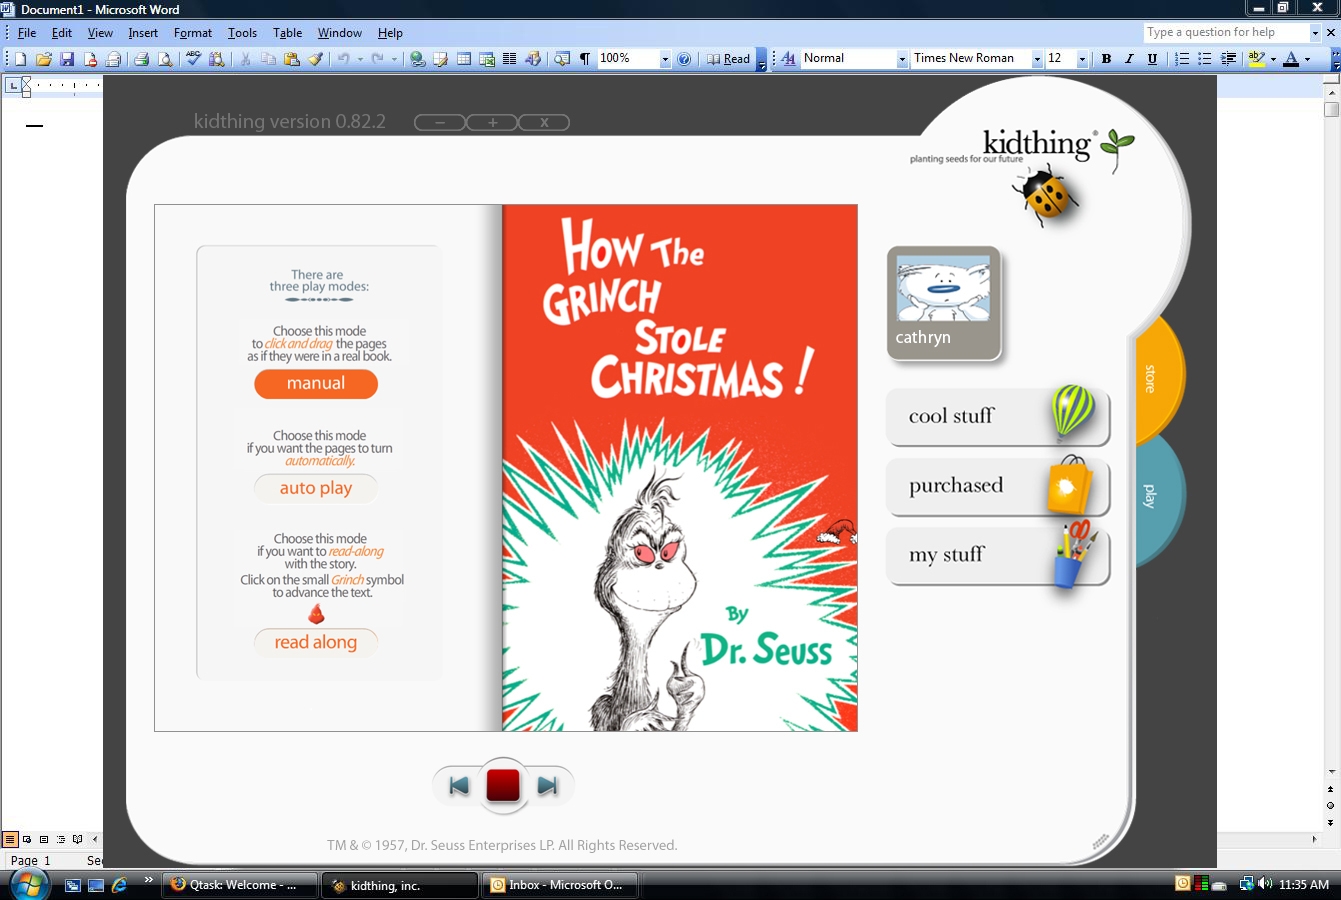Image resolution: width=1341 pixels, height=900 pixels.
Task: Choose the read along mode button
Action: (x=316, y=642)
